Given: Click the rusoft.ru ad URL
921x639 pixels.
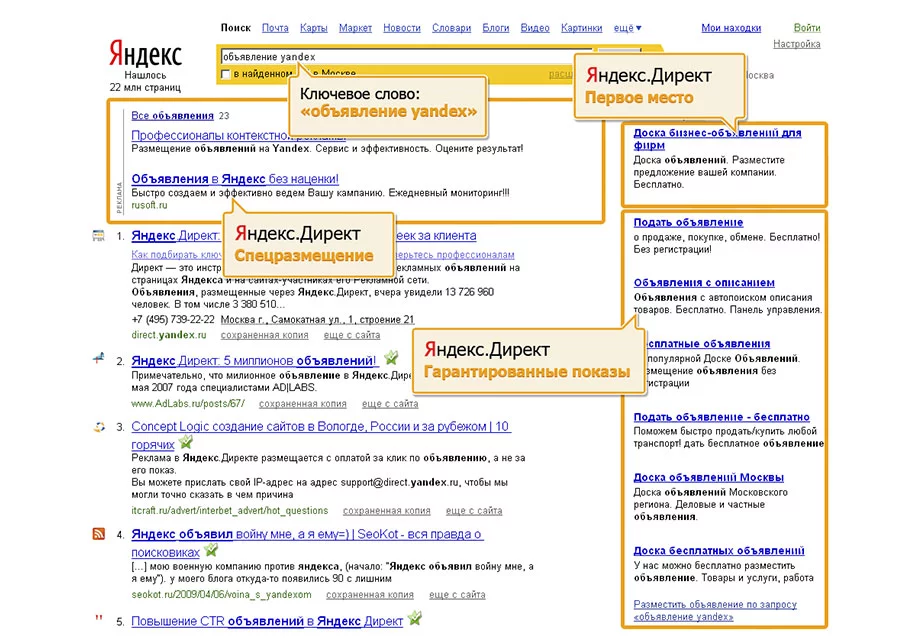Looking at the screenshot, I should 149,205.
